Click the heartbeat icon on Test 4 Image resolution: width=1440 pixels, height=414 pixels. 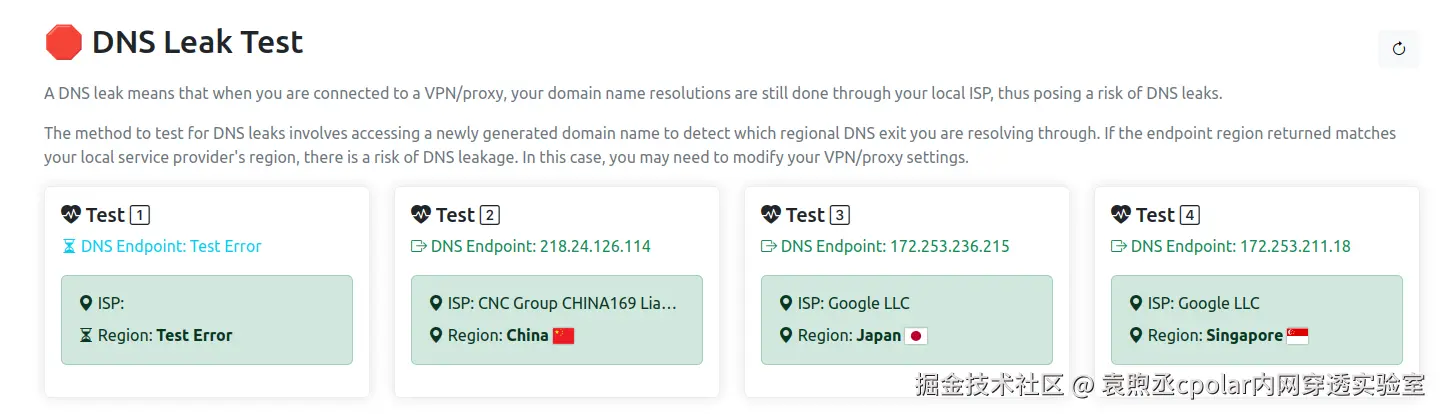click(x=1121, y=214)
